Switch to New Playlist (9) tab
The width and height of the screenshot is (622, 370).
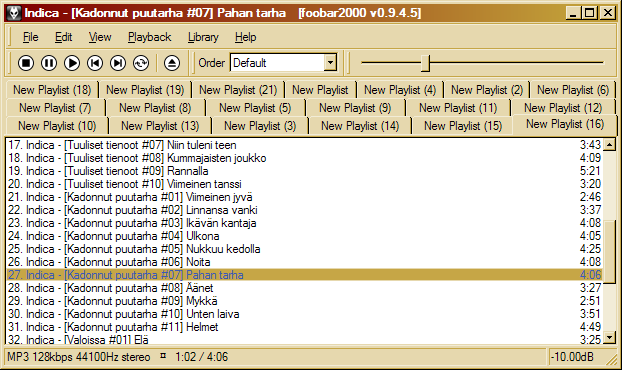[355, 108]
